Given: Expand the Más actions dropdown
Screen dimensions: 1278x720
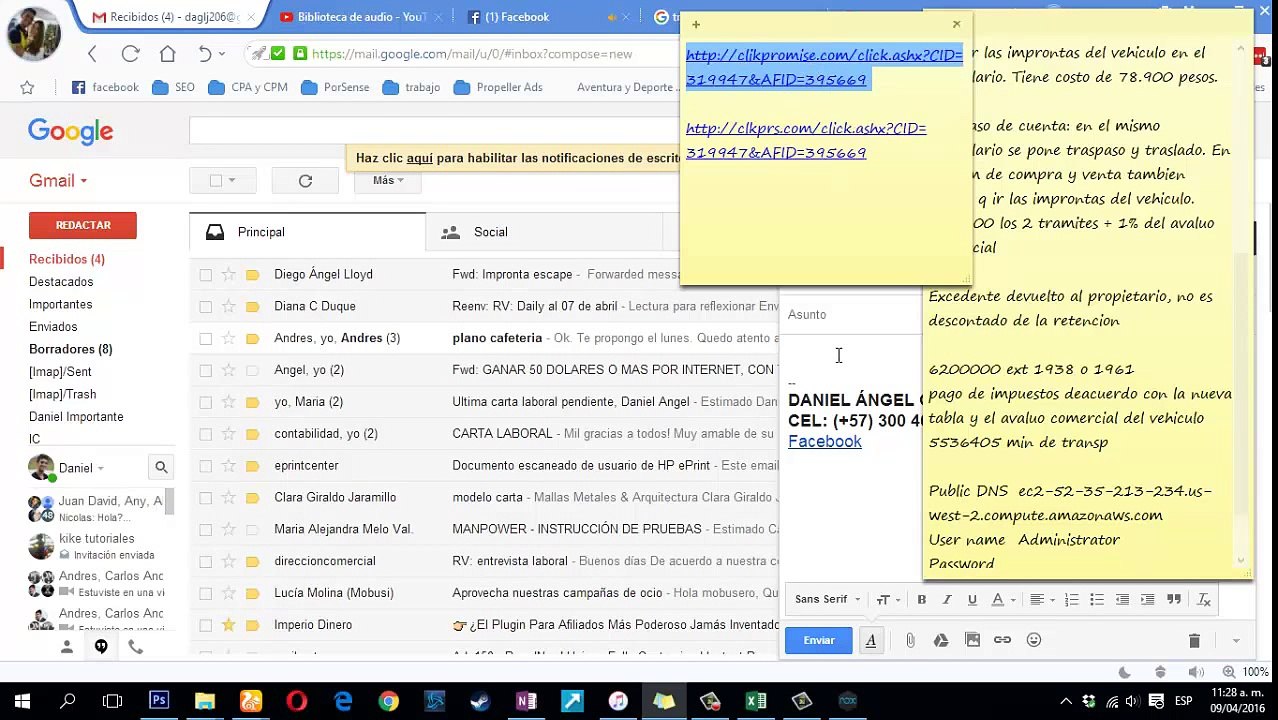Looking at the screenshot, I should [388, 181].
